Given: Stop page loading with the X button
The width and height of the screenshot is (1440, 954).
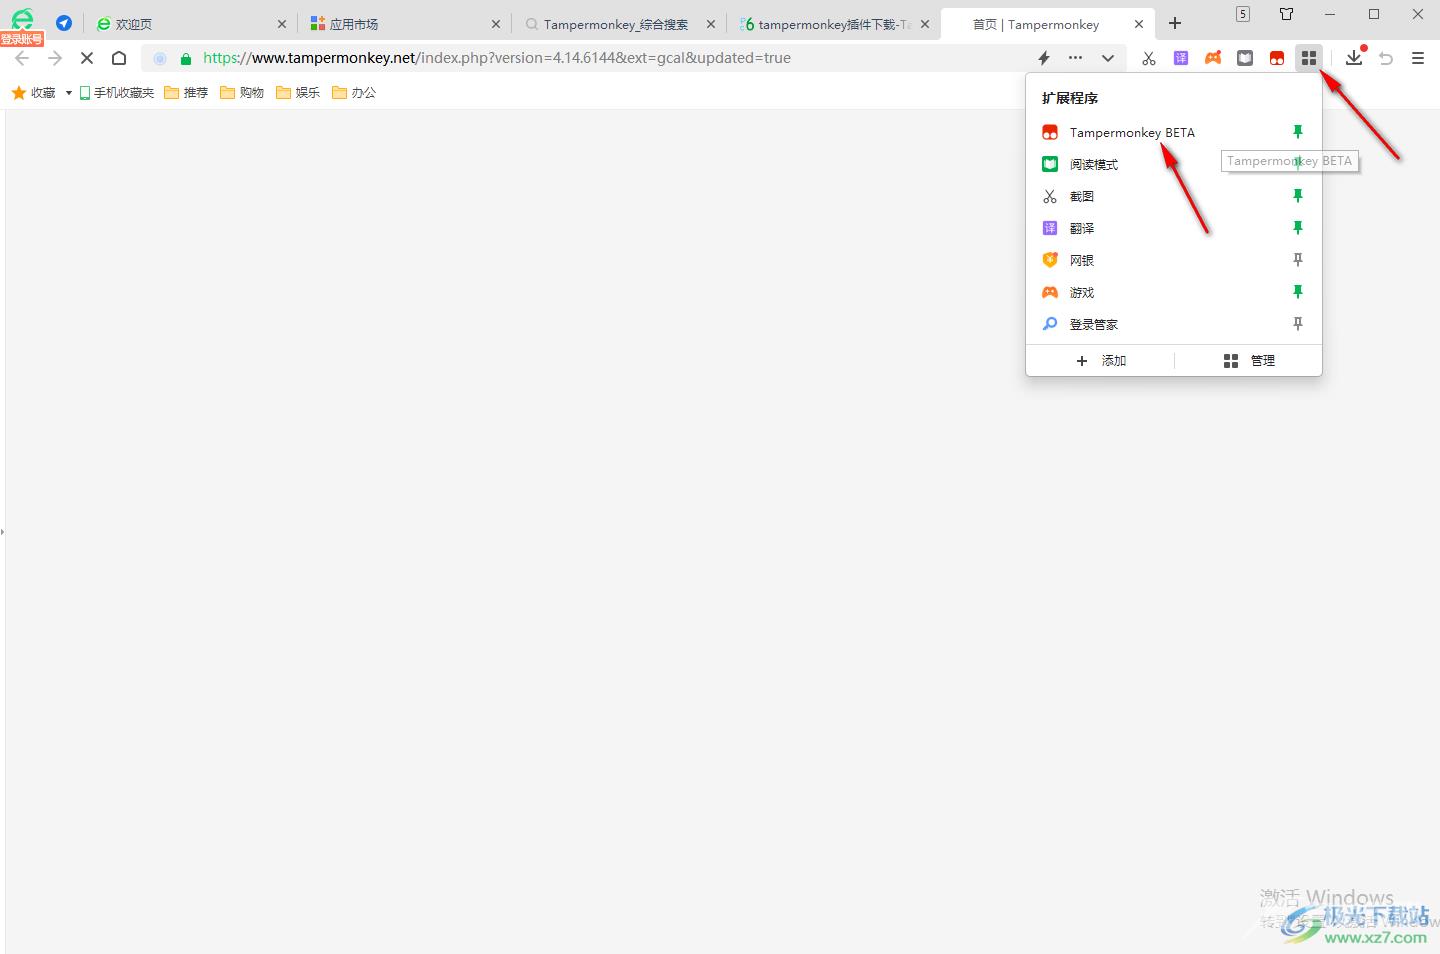Looking at the screenshot, I should pyautogui.click(x=87, y=58).
